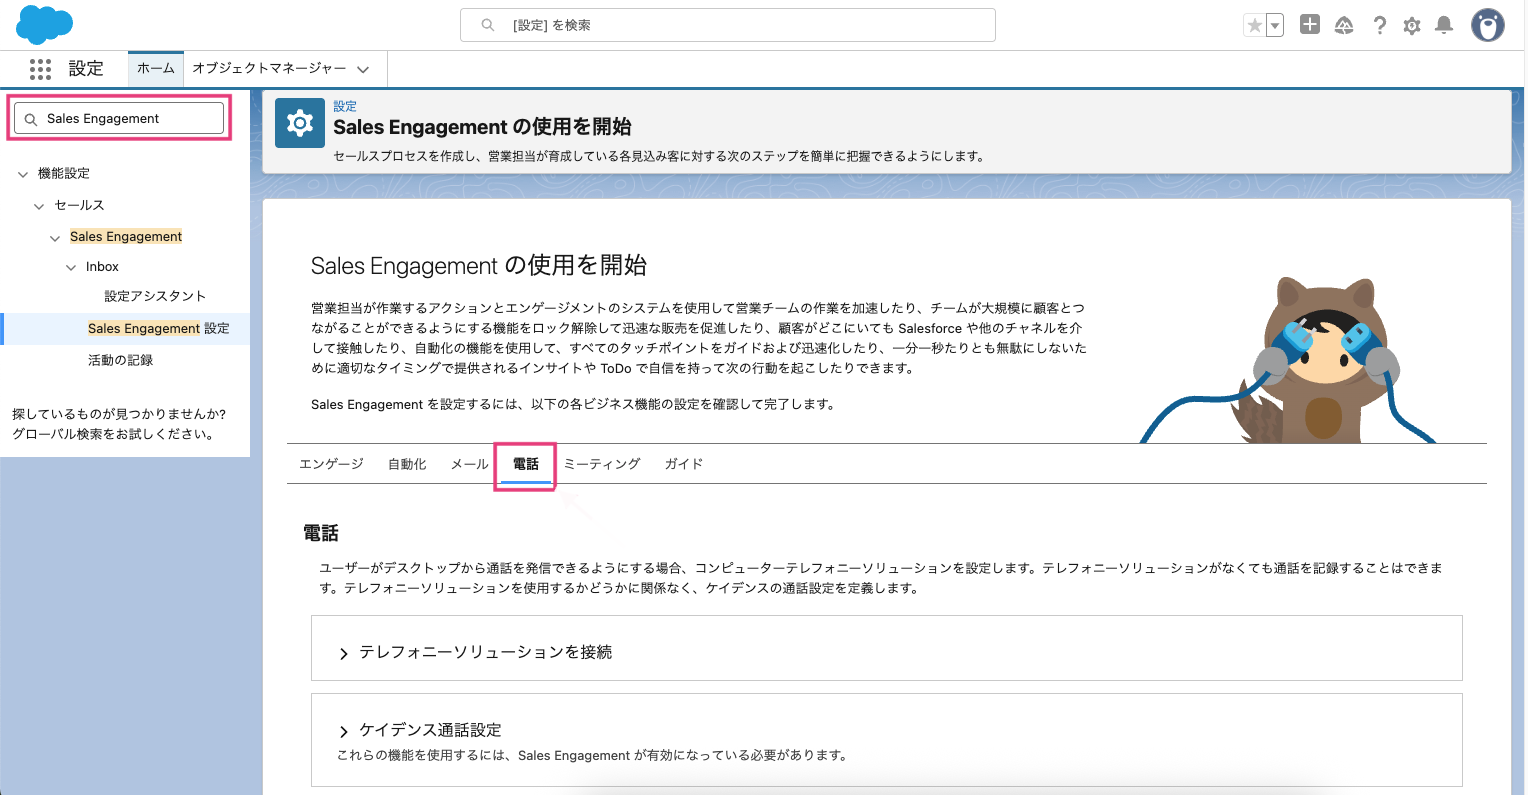The height and width of the screenshot is (795, 1528).
Task: Switch to the ガイド tab
Action: click(x=684, y=464)
